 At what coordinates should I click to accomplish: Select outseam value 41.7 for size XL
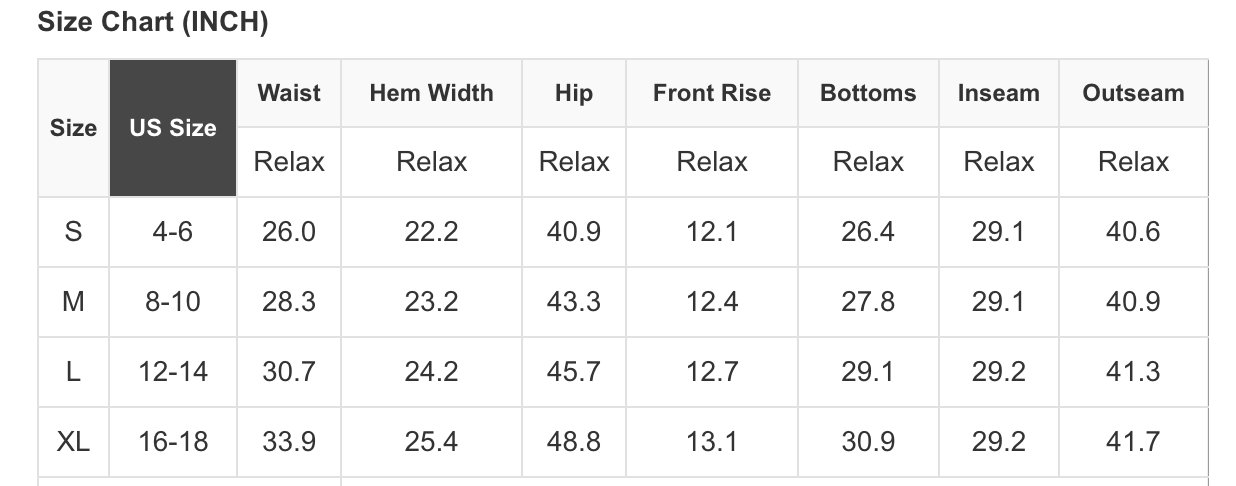[x=1133, y=441]
